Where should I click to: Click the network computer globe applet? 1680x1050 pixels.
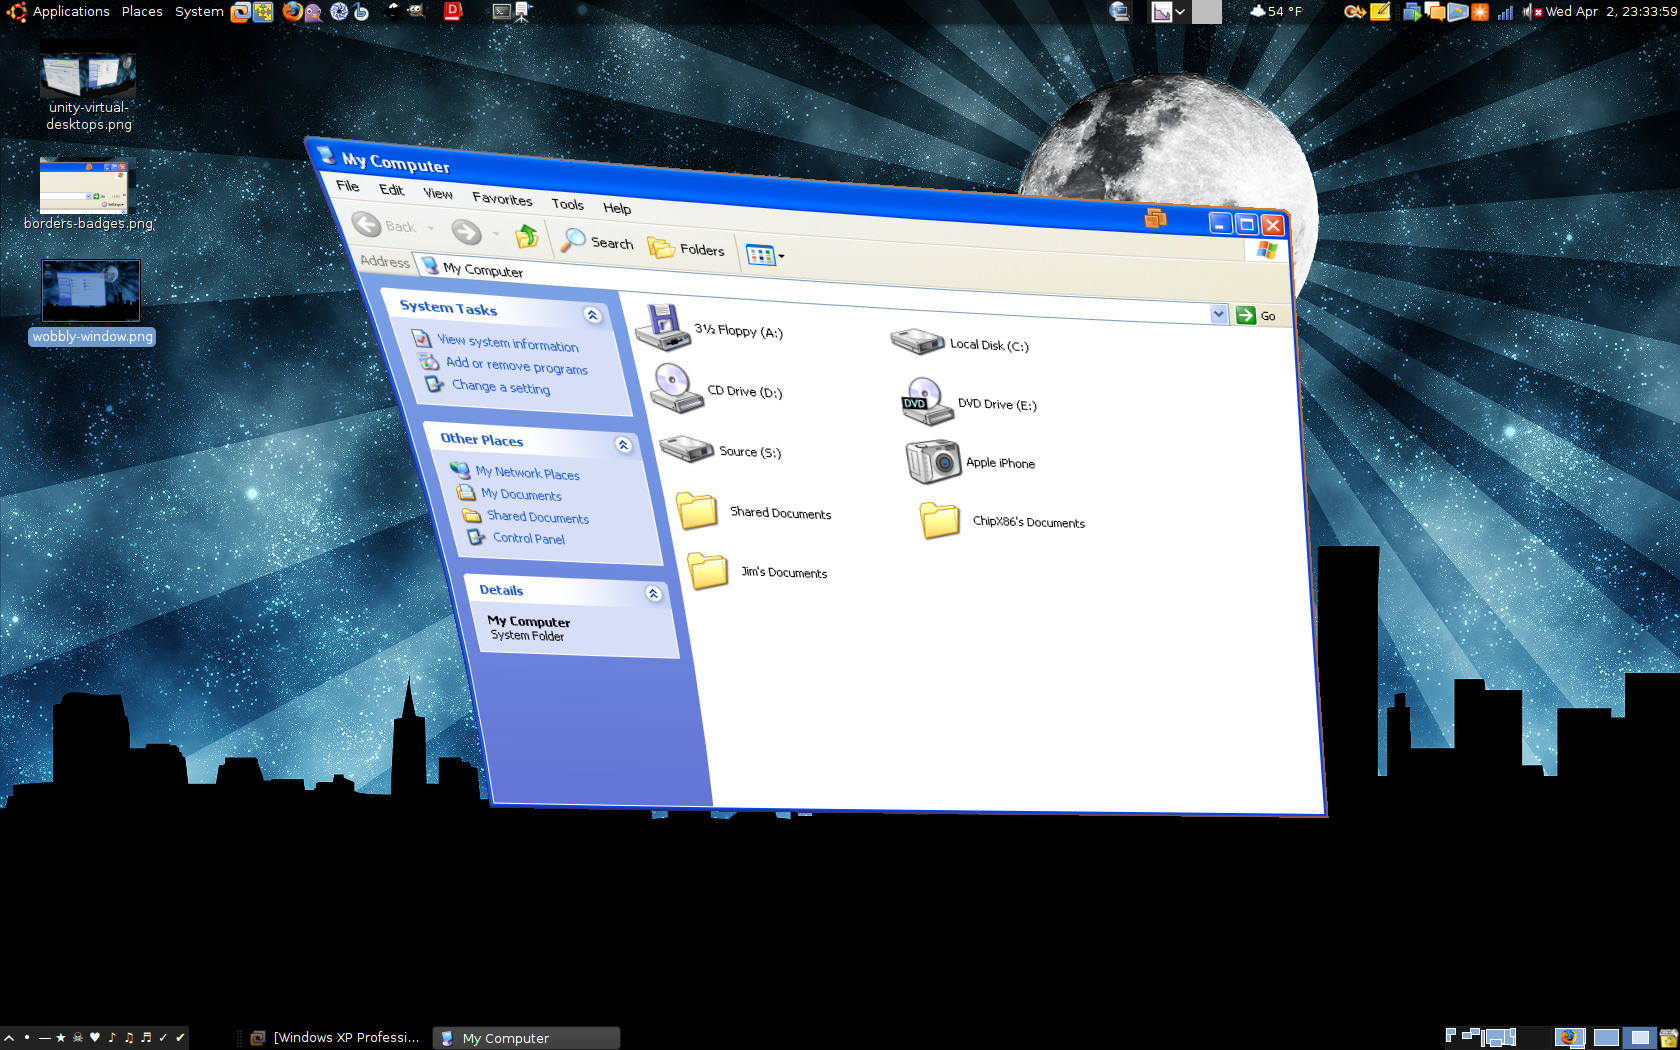tap(1119, 12)
